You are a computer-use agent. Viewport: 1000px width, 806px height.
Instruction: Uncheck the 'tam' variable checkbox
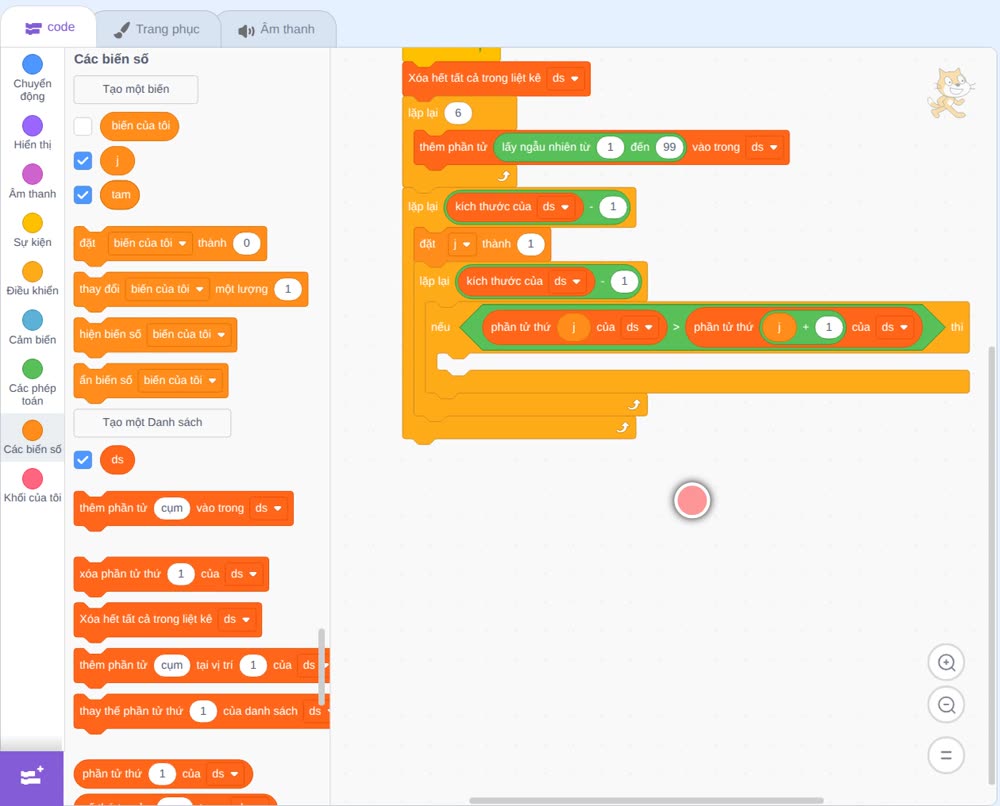pyautogui.click(x=83, y=194)
